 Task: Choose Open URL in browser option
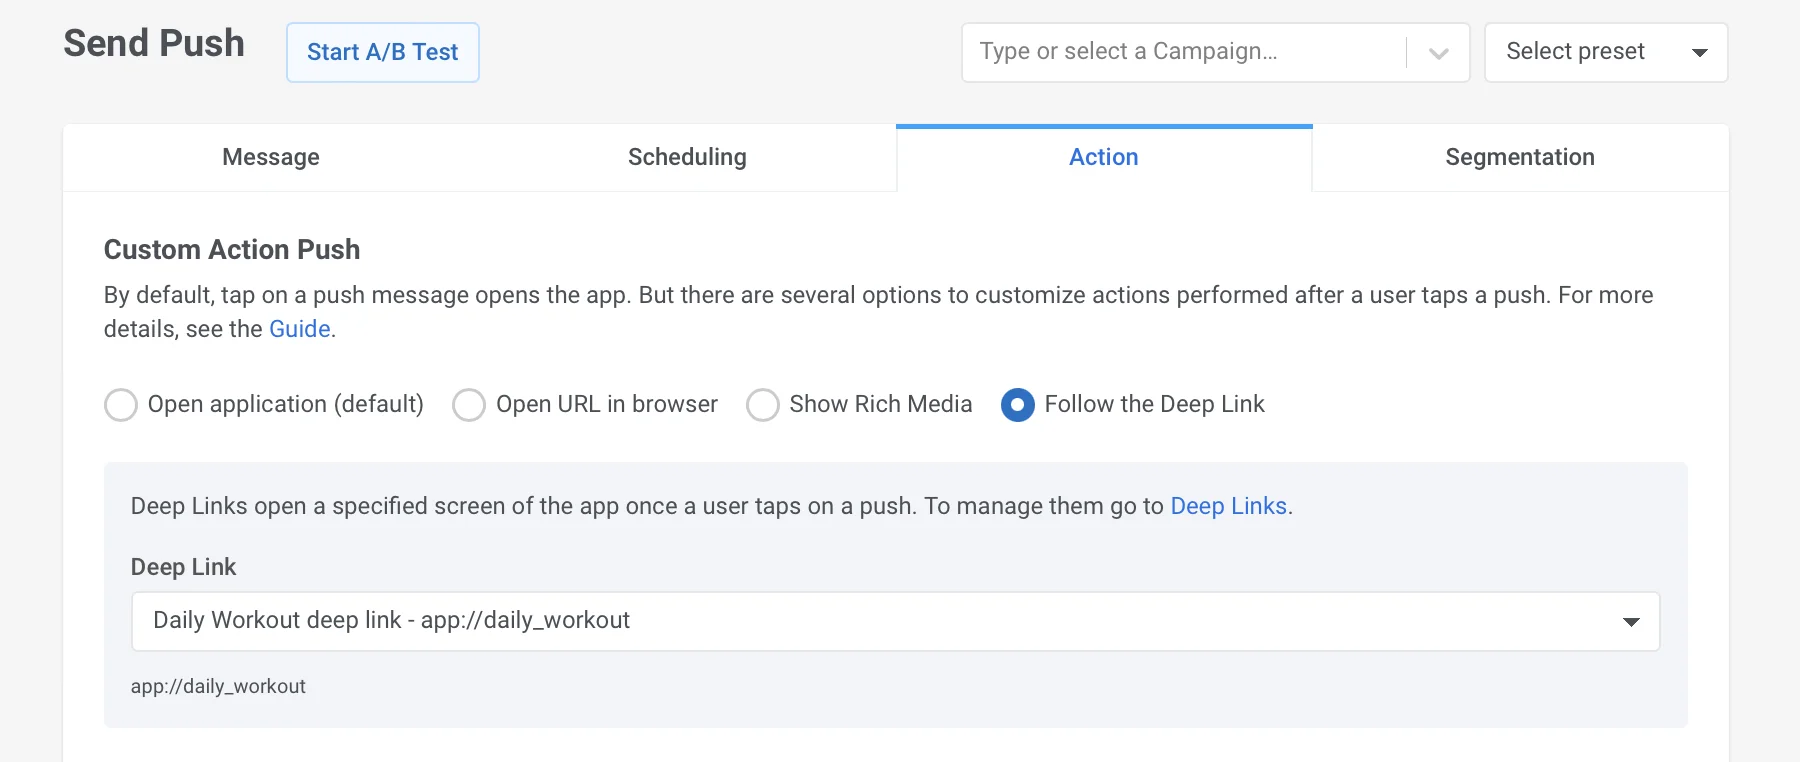[x=469, y=405]
